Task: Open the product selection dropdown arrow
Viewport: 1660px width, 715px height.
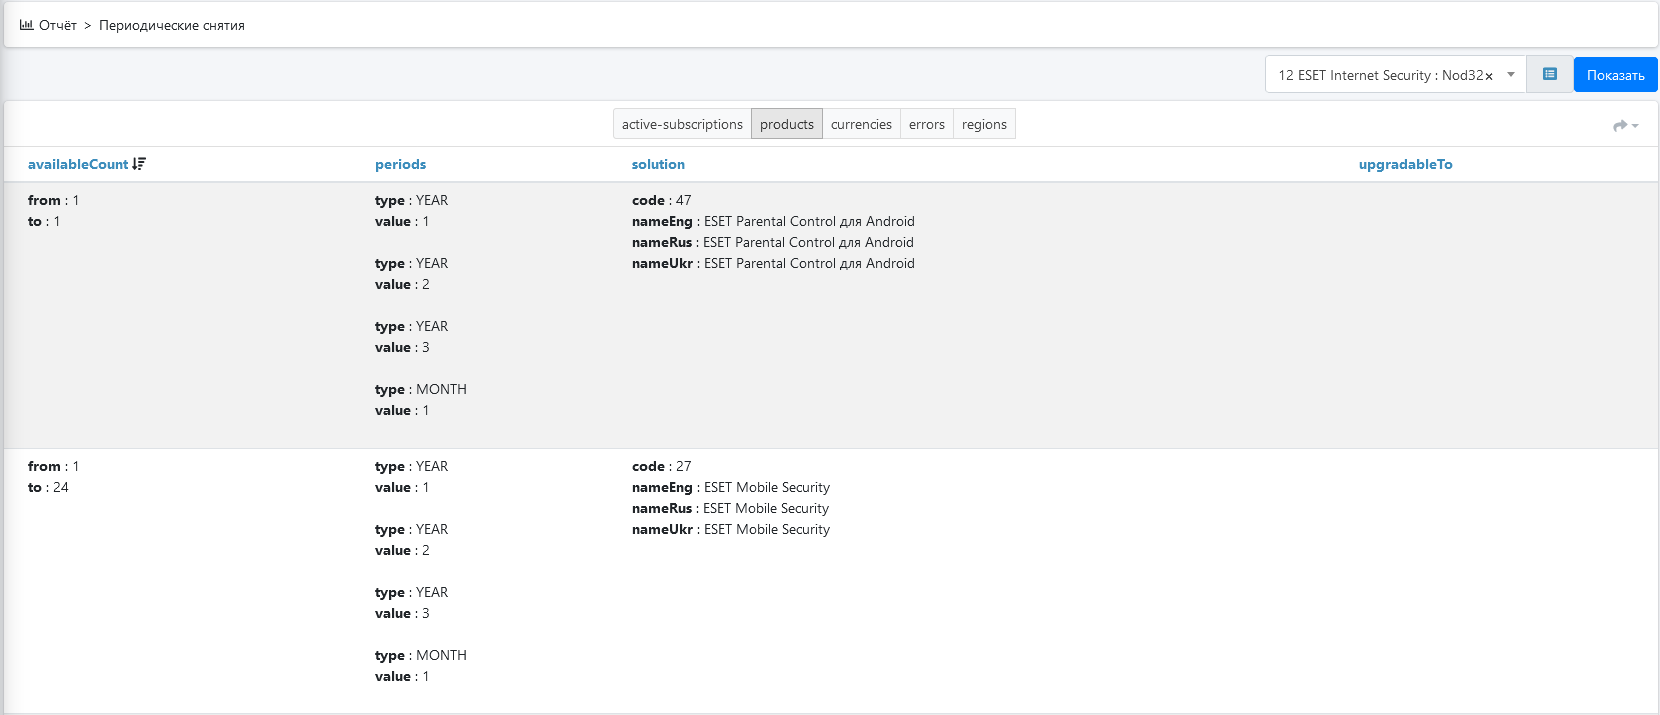Action: [1511, 74]
